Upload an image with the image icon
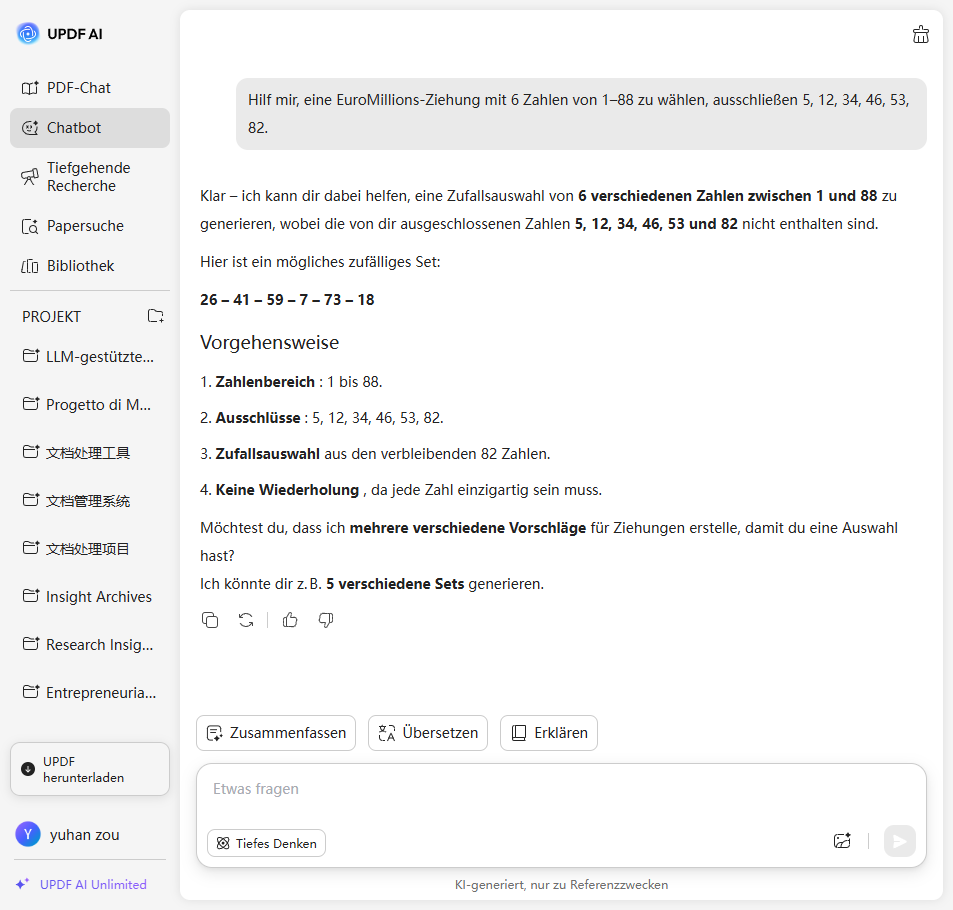Screen dimensions: 953x910 pyautogui.click(x=842, y=841)
